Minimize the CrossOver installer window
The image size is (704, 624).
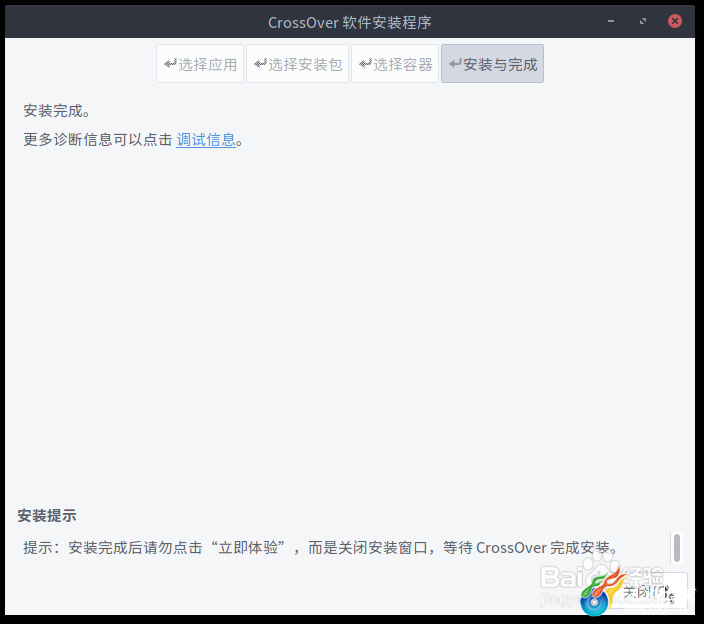(611, 21)
